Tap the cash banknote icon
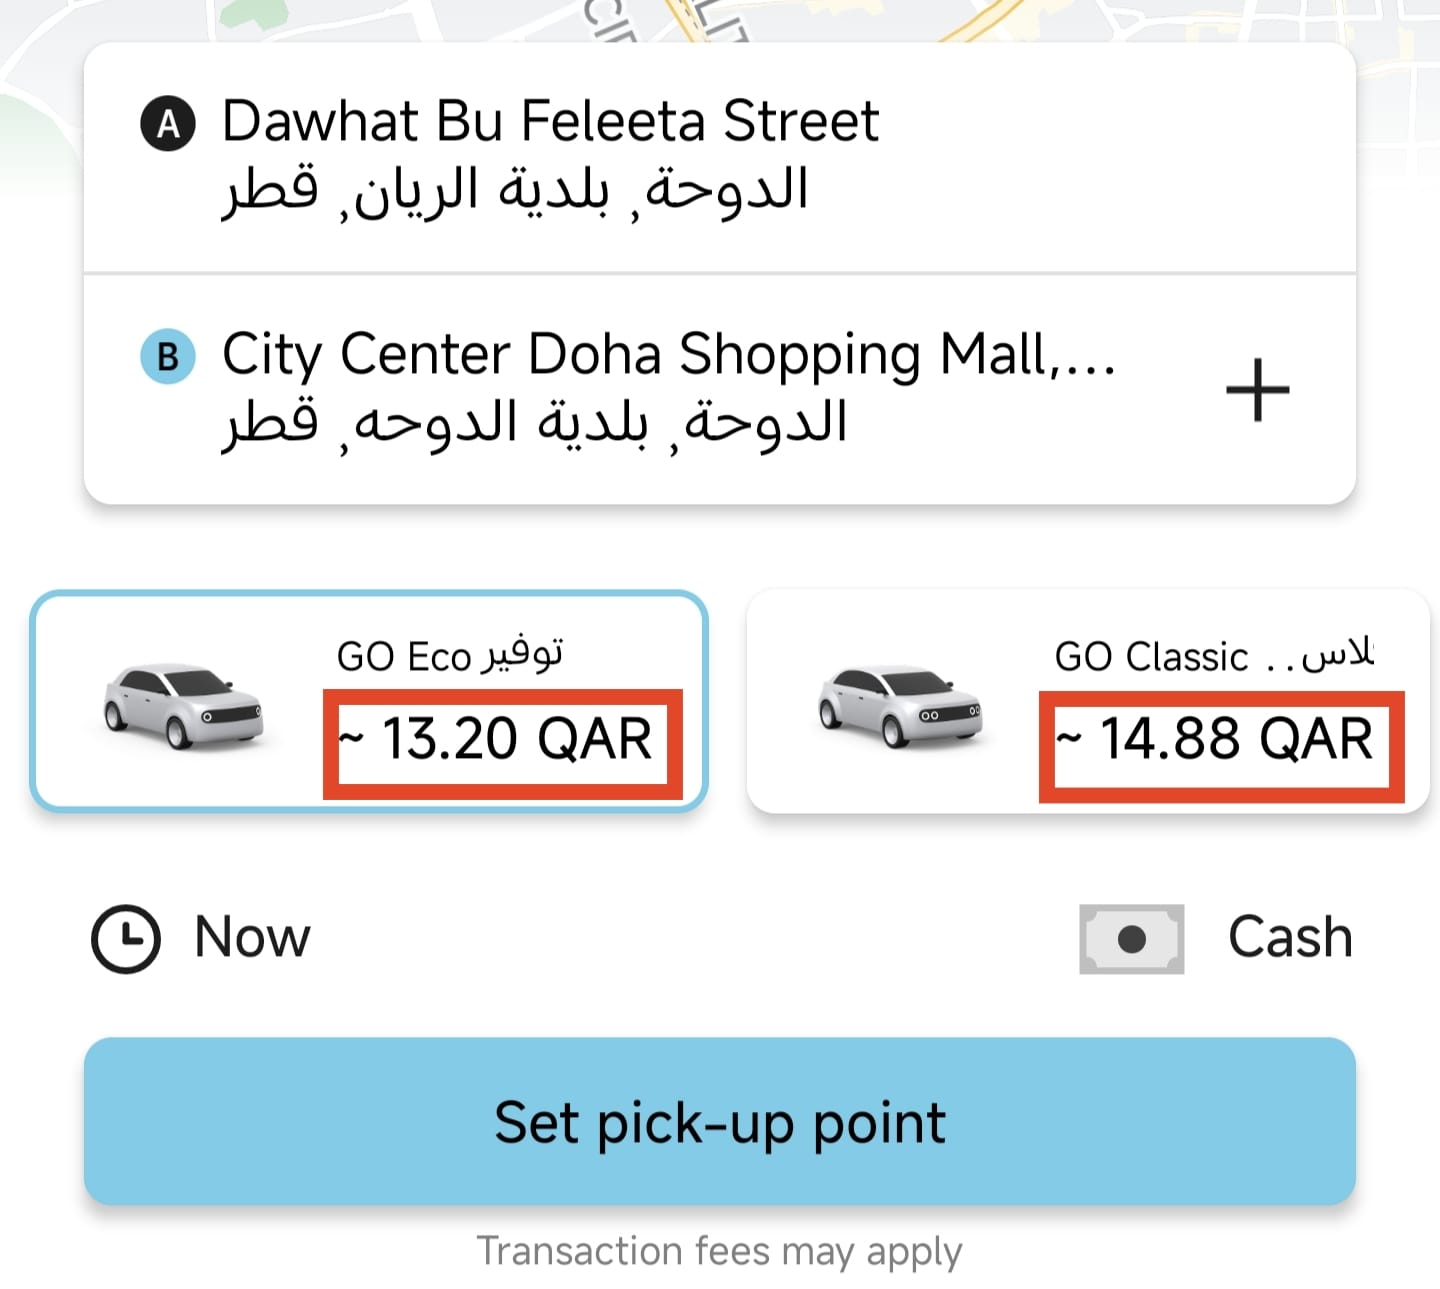This screenshot has width=1440, height=1289. coord(1131,939)
